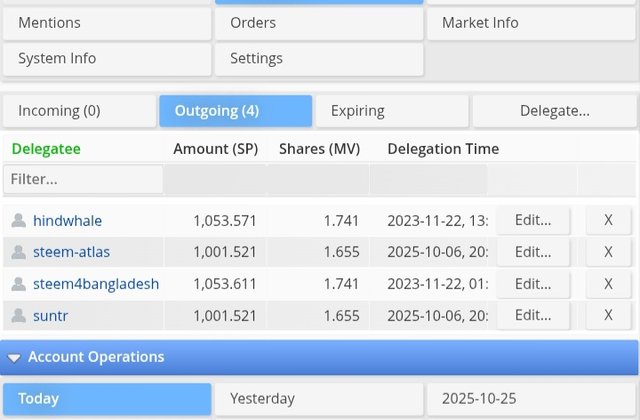
Task: Collapse the Account Operations section
Action: click(x=15, y=357)
